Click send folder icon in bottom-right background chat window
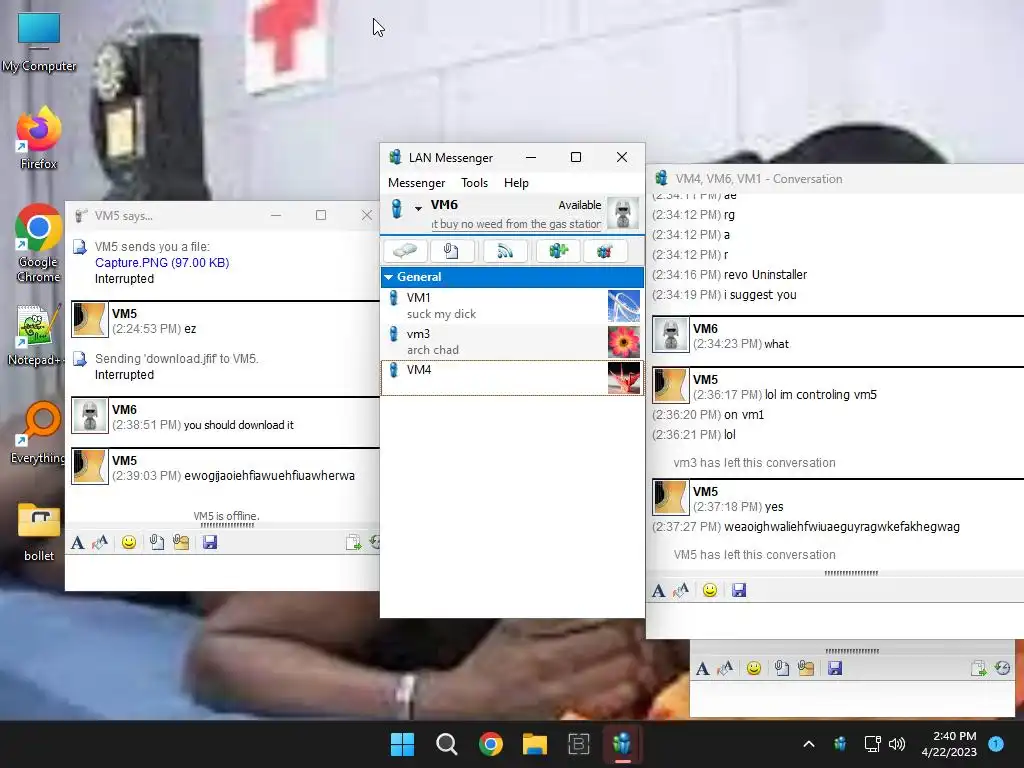 806,669
